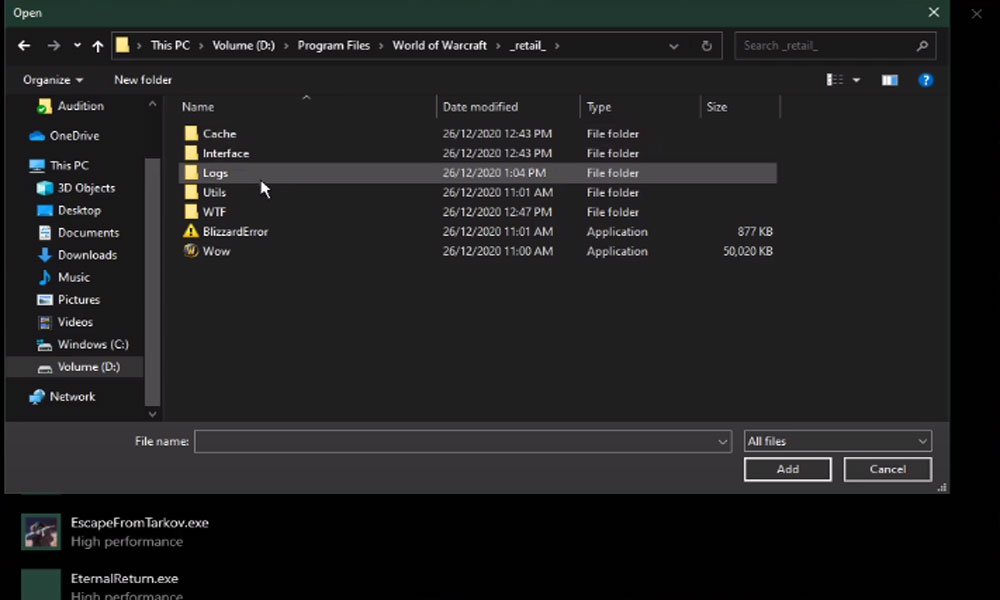The image size is (1000, 600).
Task: Create a New folder
Action: pos(143,80)
